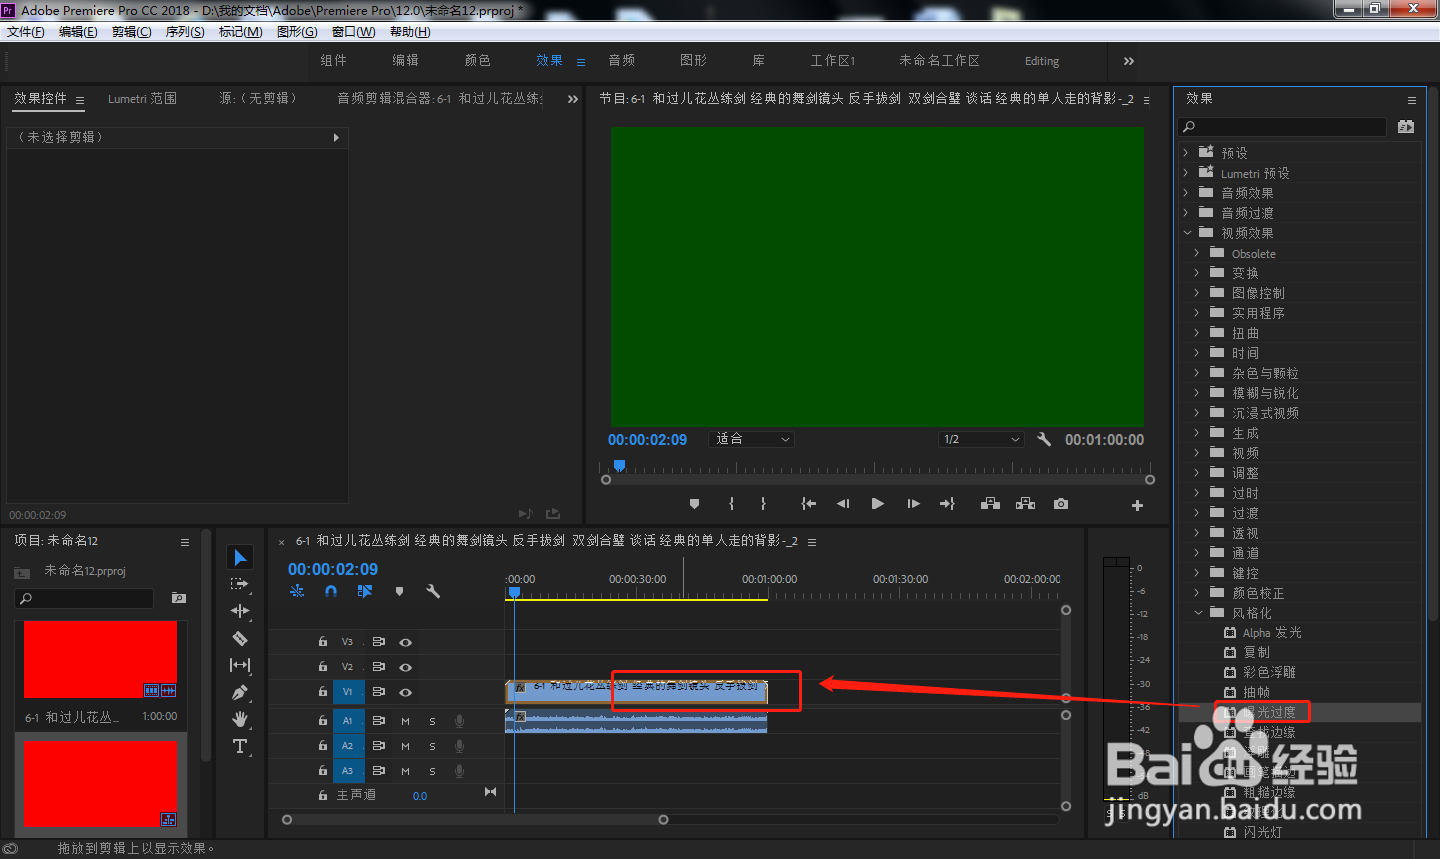Mute the A3 audio track

coord(405,771)
